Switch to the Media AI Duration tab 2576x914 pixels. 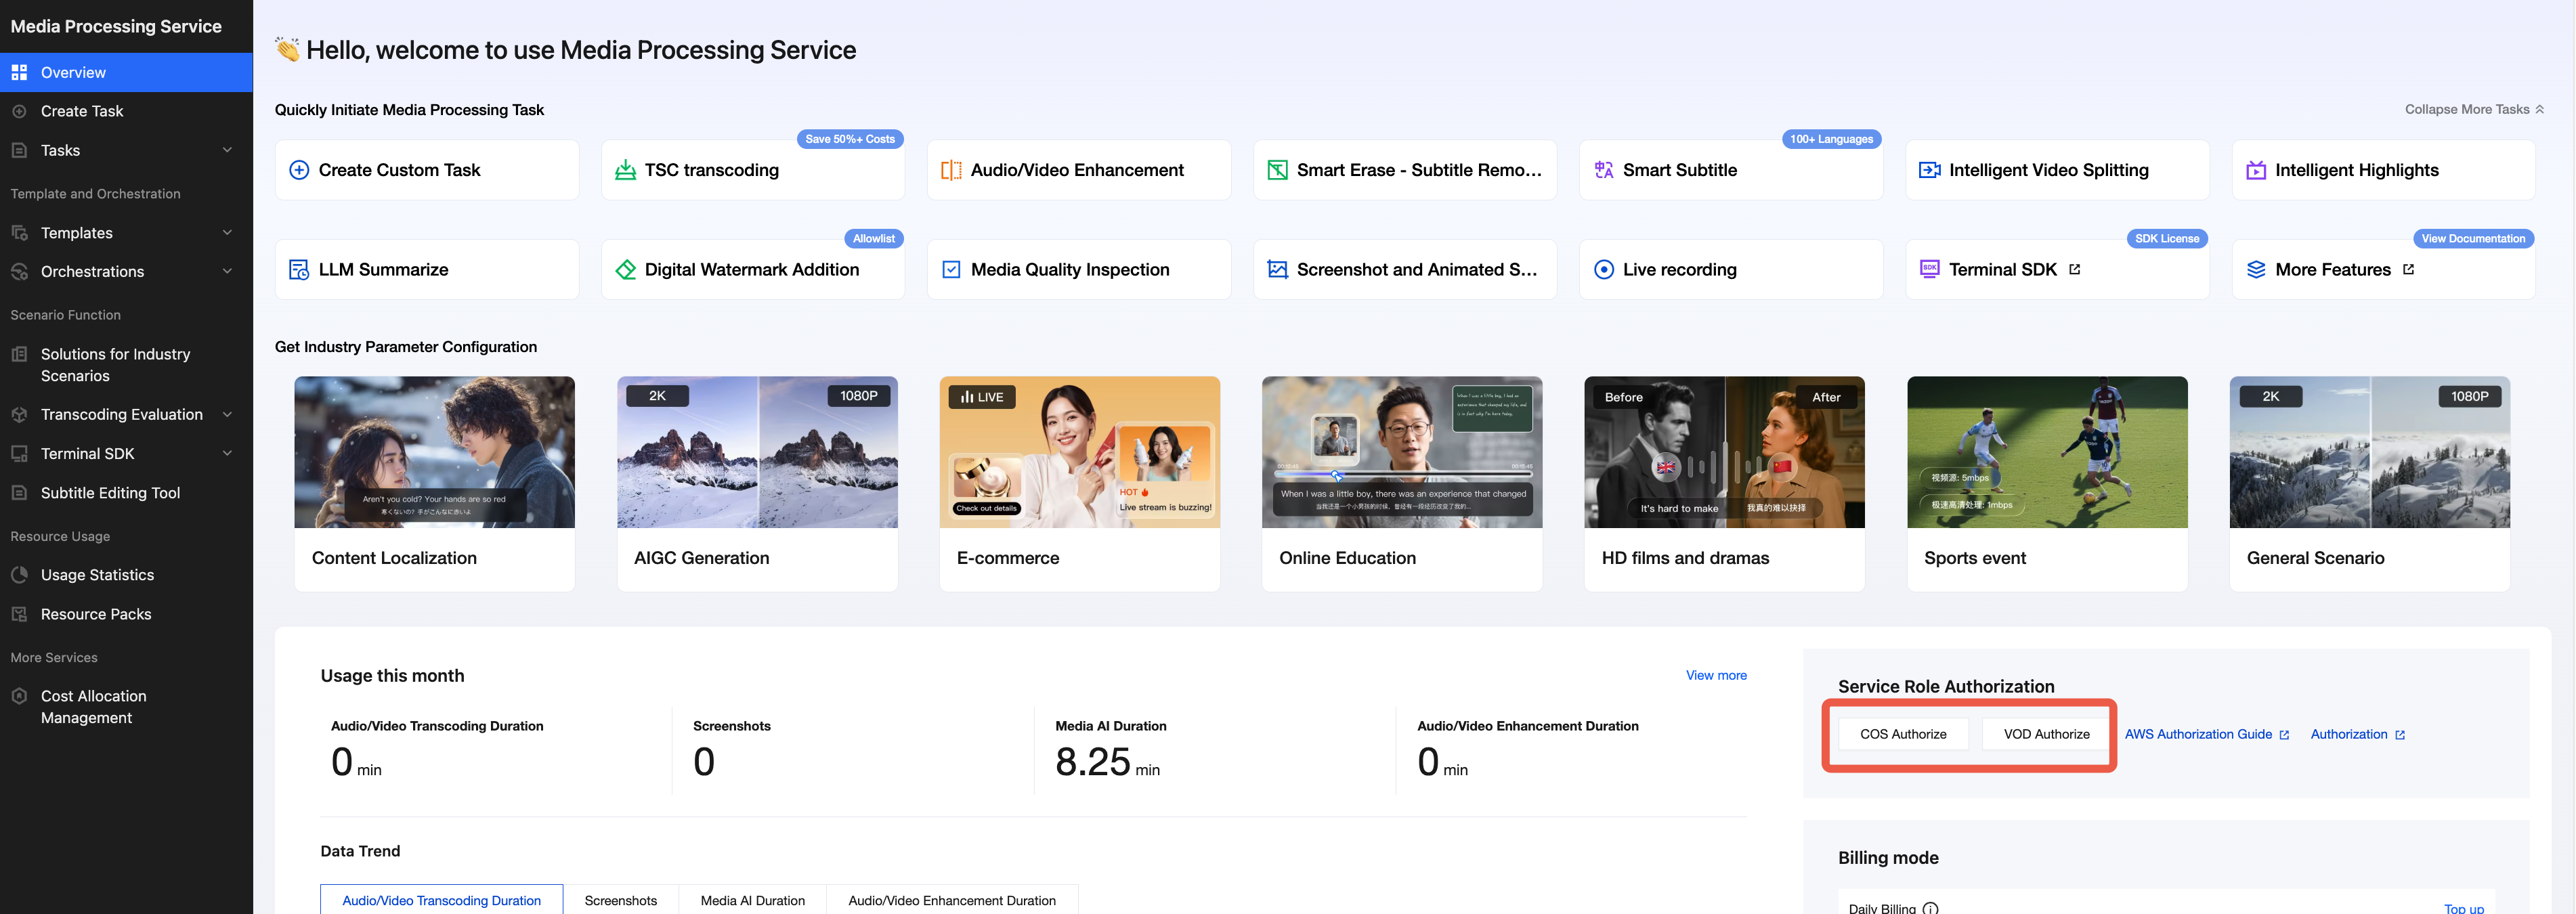(x=752, y=900)
